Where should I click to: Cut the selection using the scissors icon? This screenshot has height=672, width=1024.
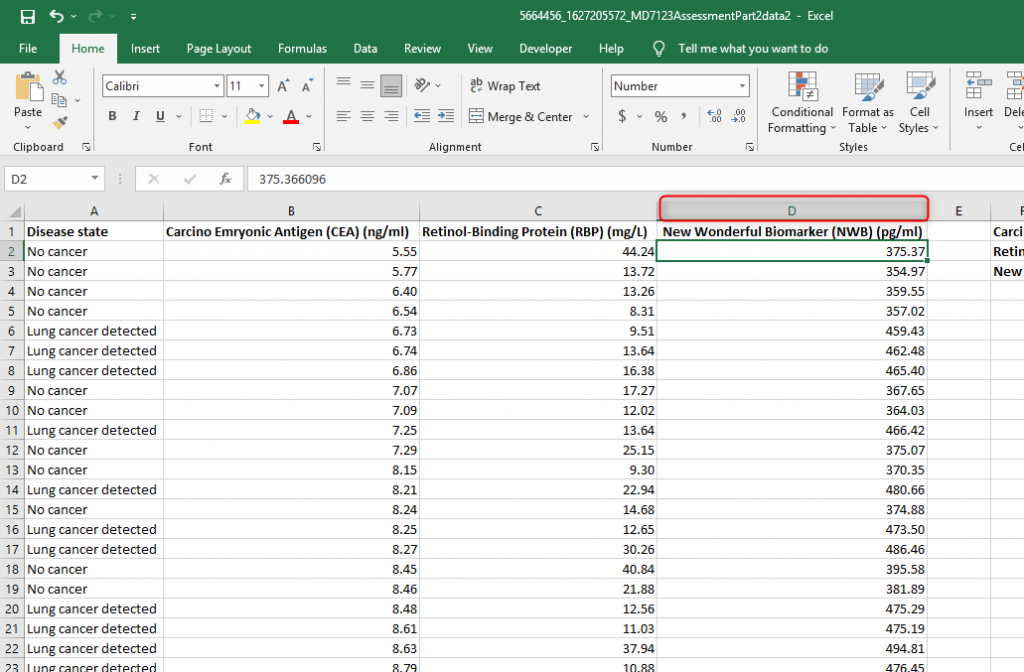click(58, 77)
